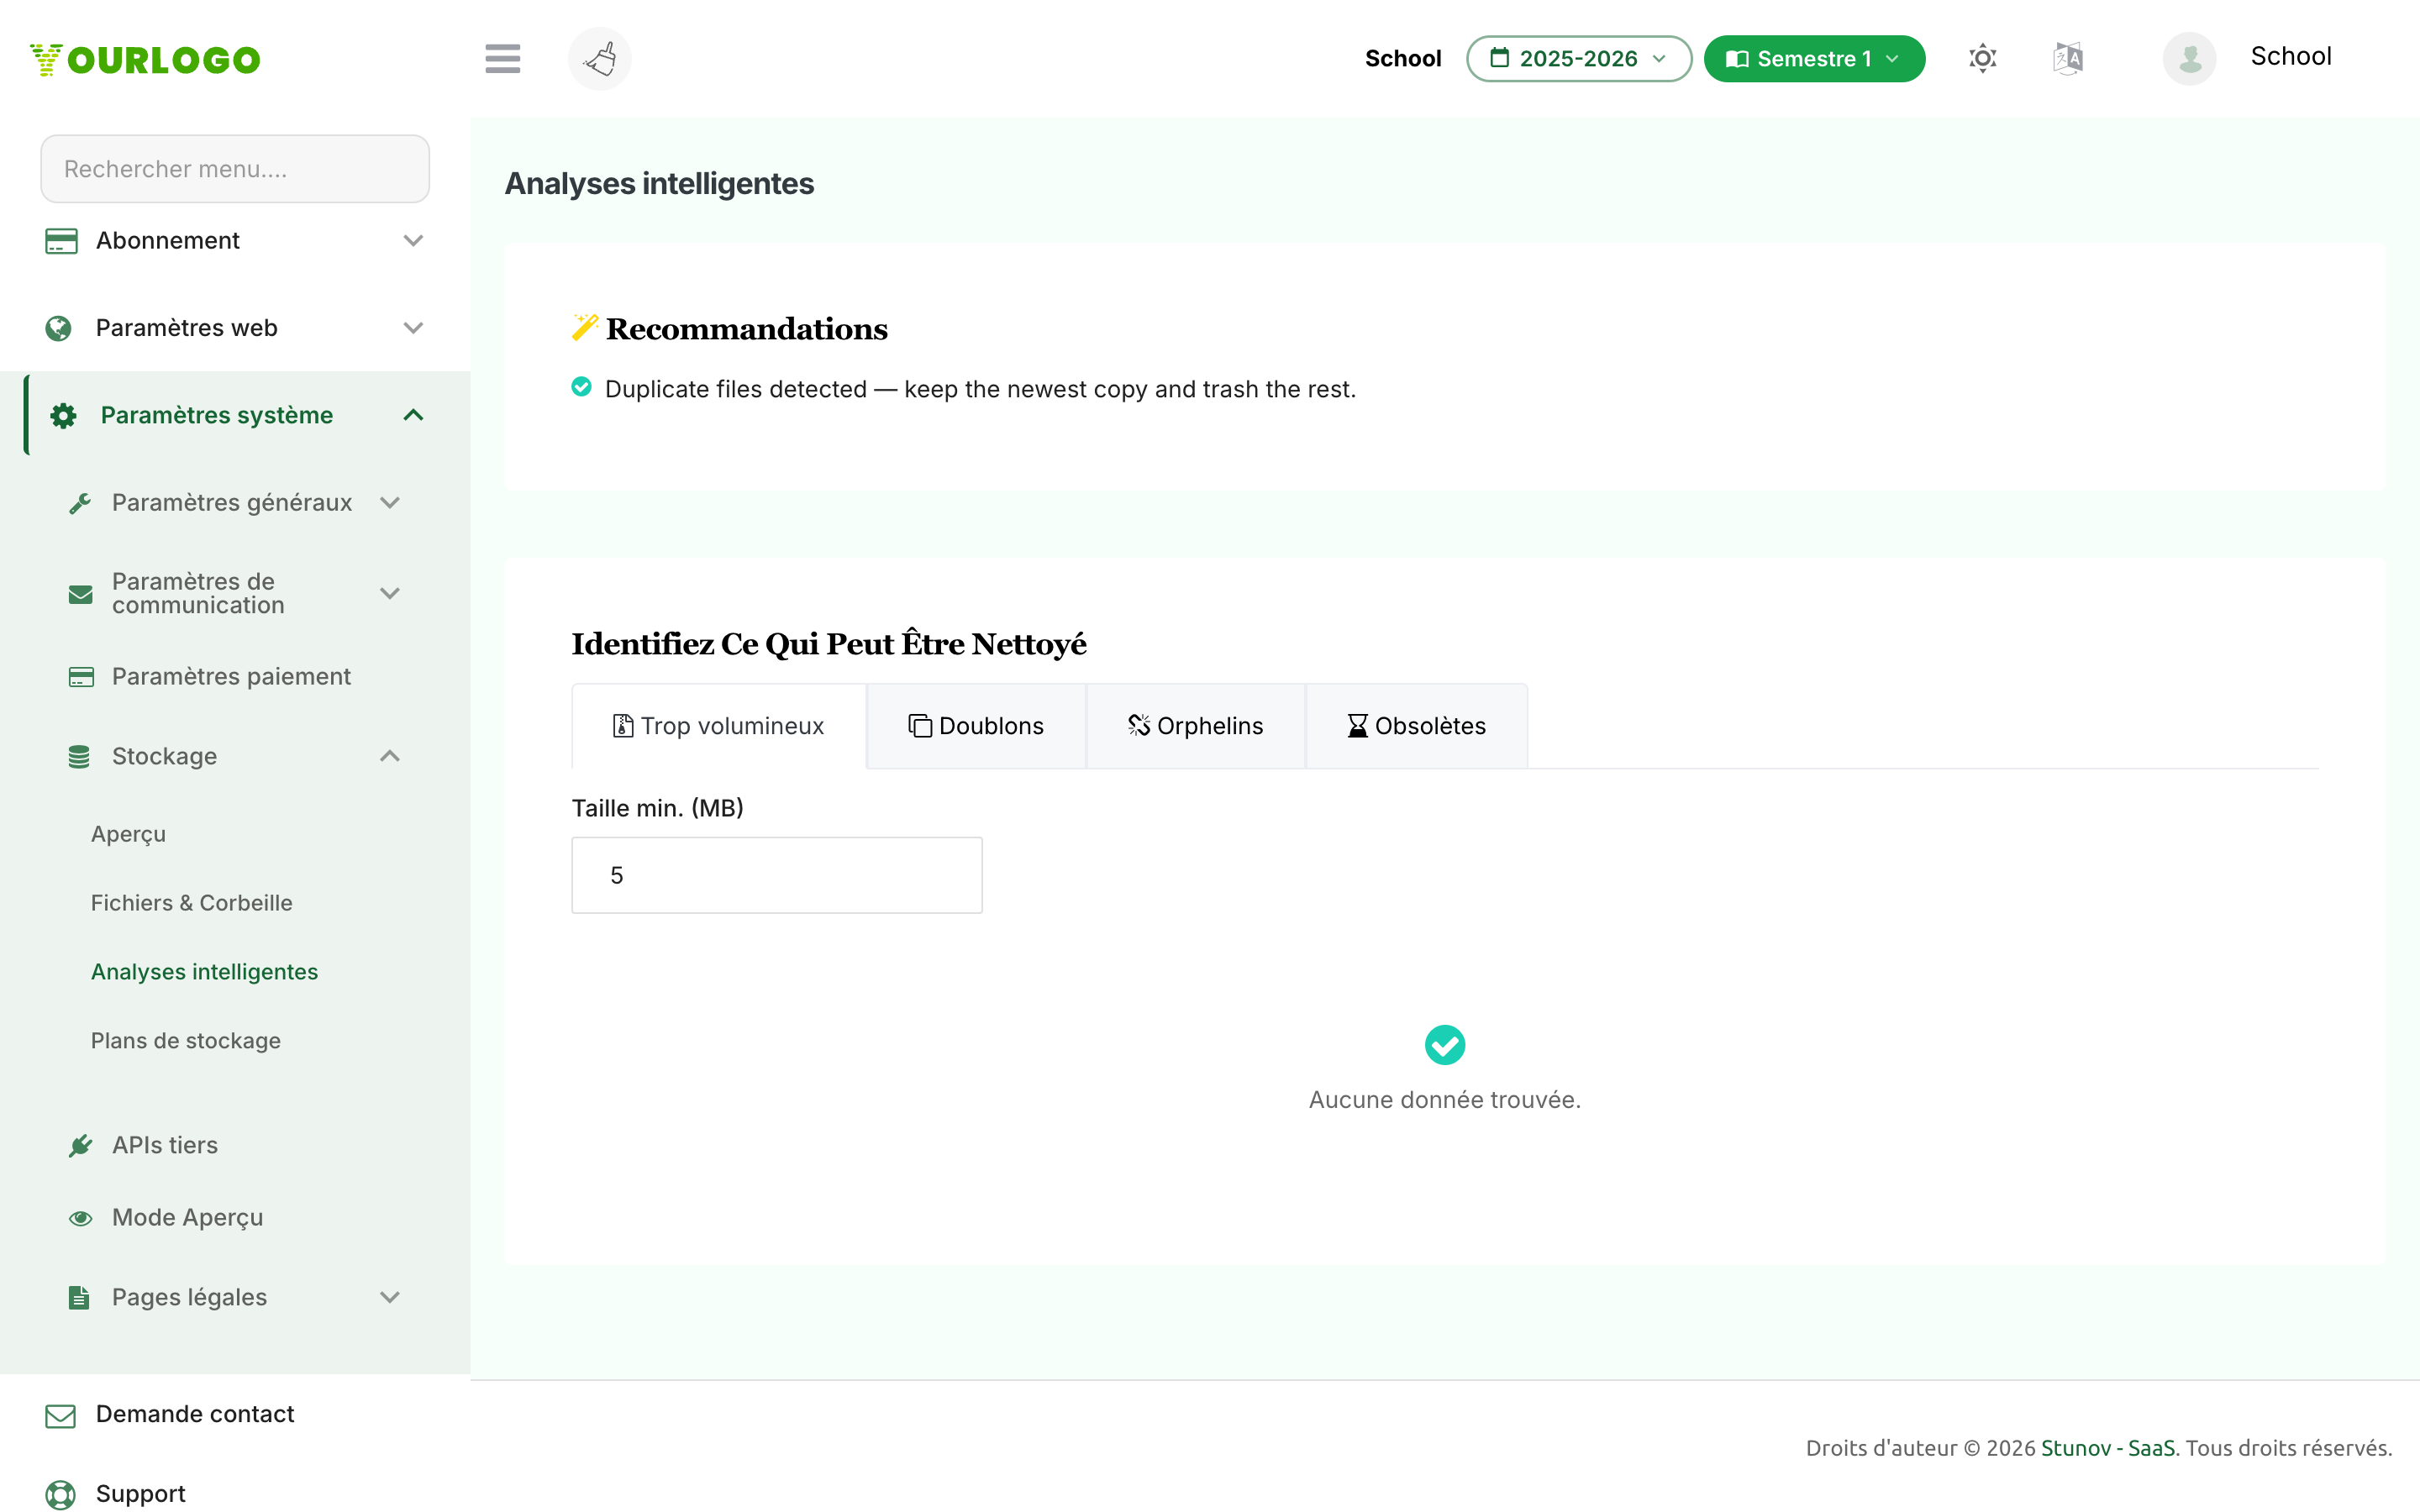
Task: Switch to the Doublons tab
Action: click(x=976, y=726)
